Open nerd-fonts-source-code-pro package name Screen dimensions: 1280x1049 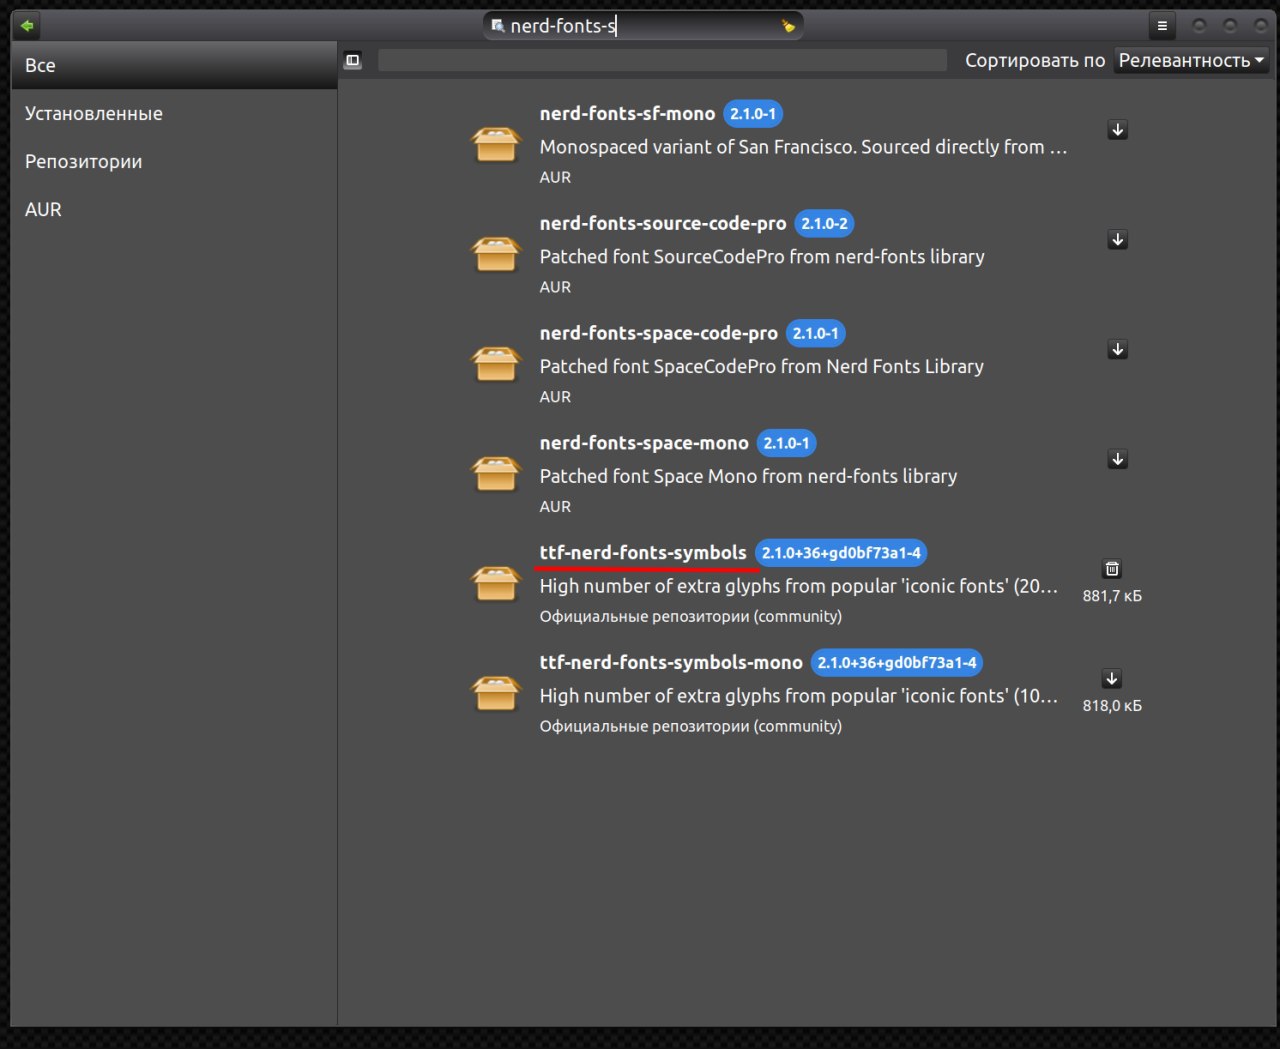[x=663, y=224]
